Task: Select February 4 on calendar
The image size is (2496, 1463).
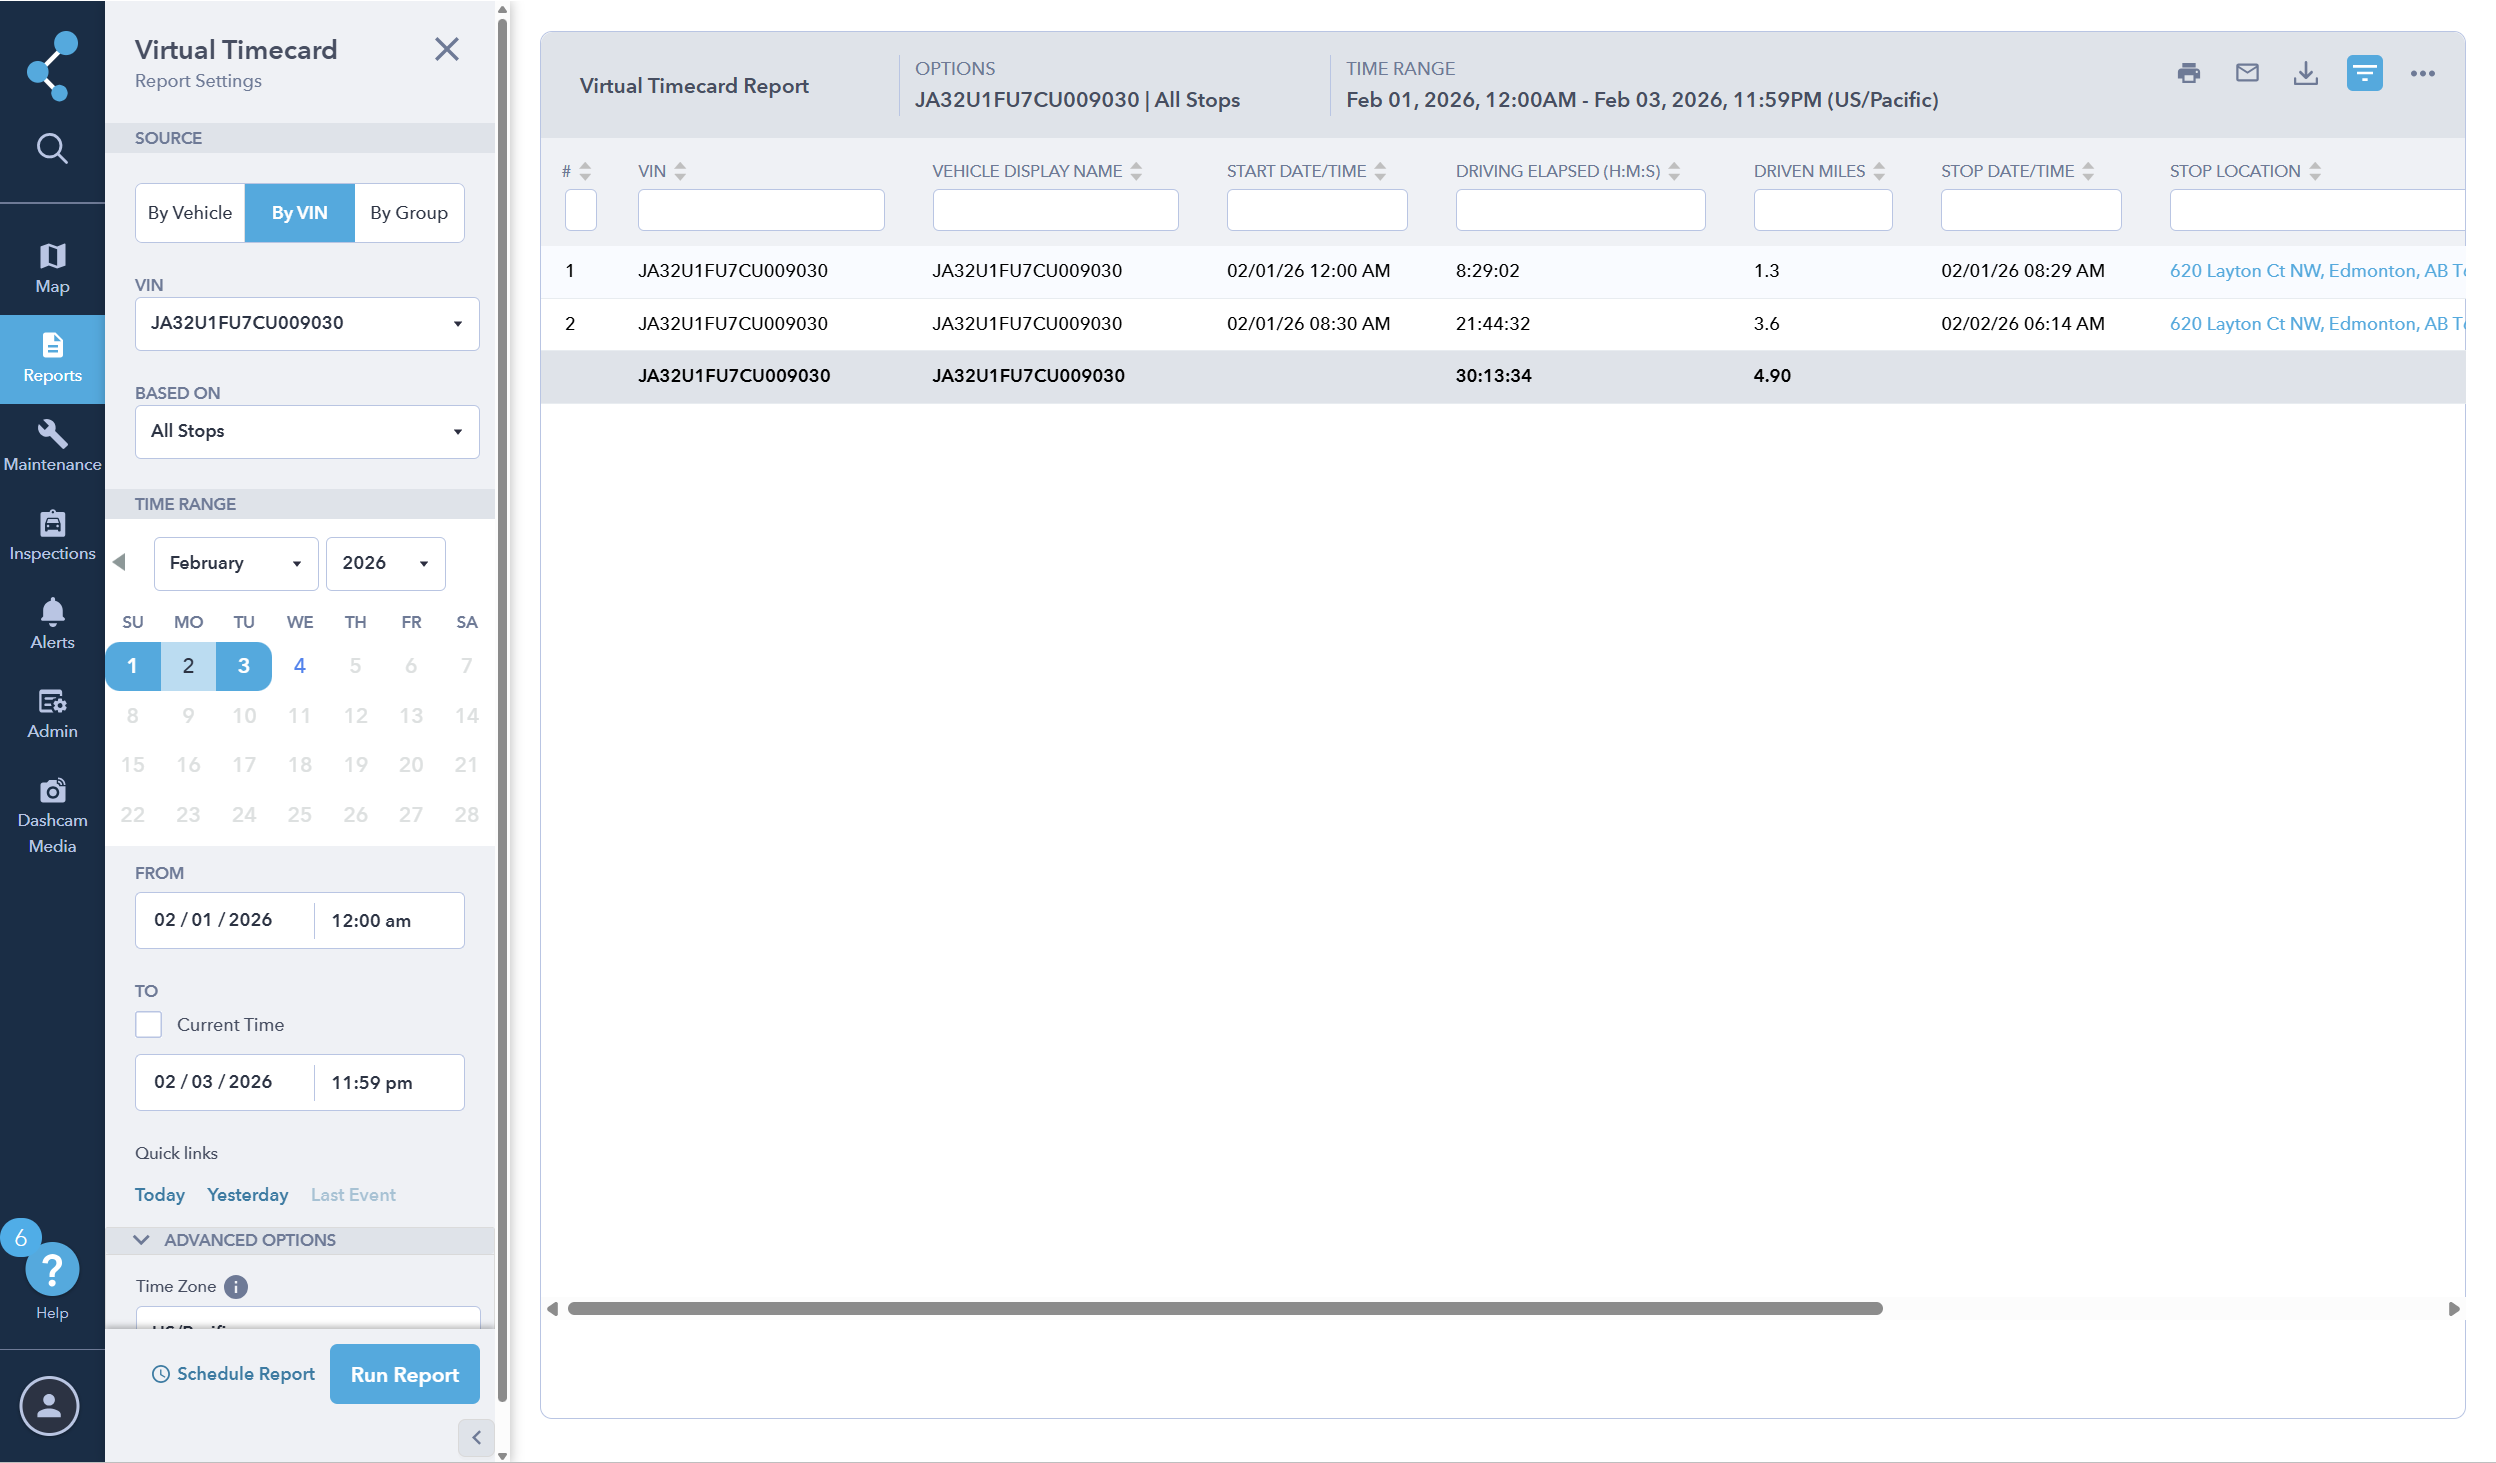Action: (x=299, y=666)
